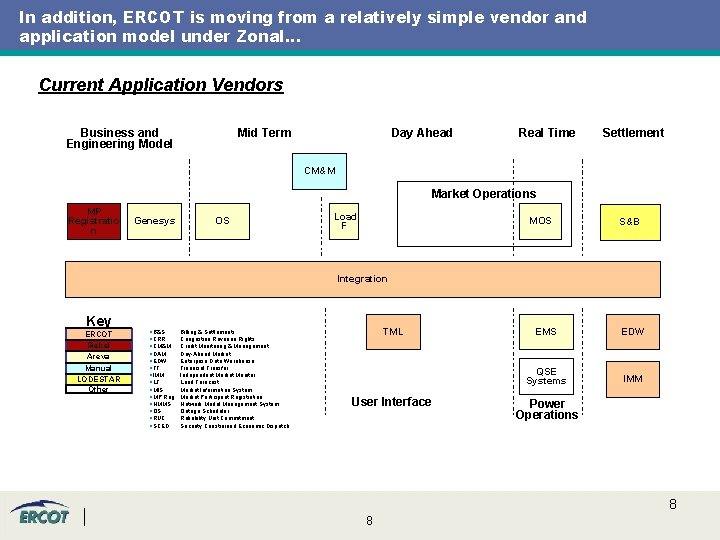Click the 'Mid Term' column label
Viewport: 720px width, 540px height.
point(264,133)
